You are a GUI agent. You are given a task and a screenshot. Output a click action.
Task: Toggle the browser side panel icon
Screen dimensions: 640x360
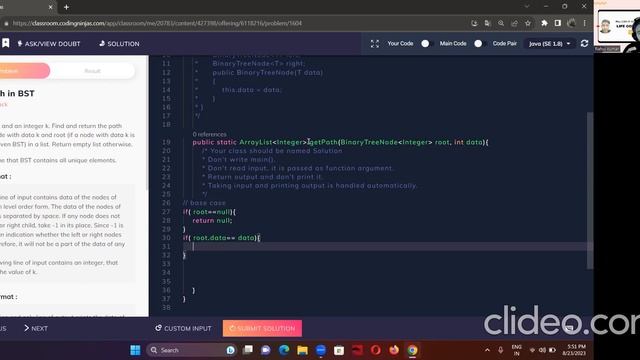click(x=558, y=23)
